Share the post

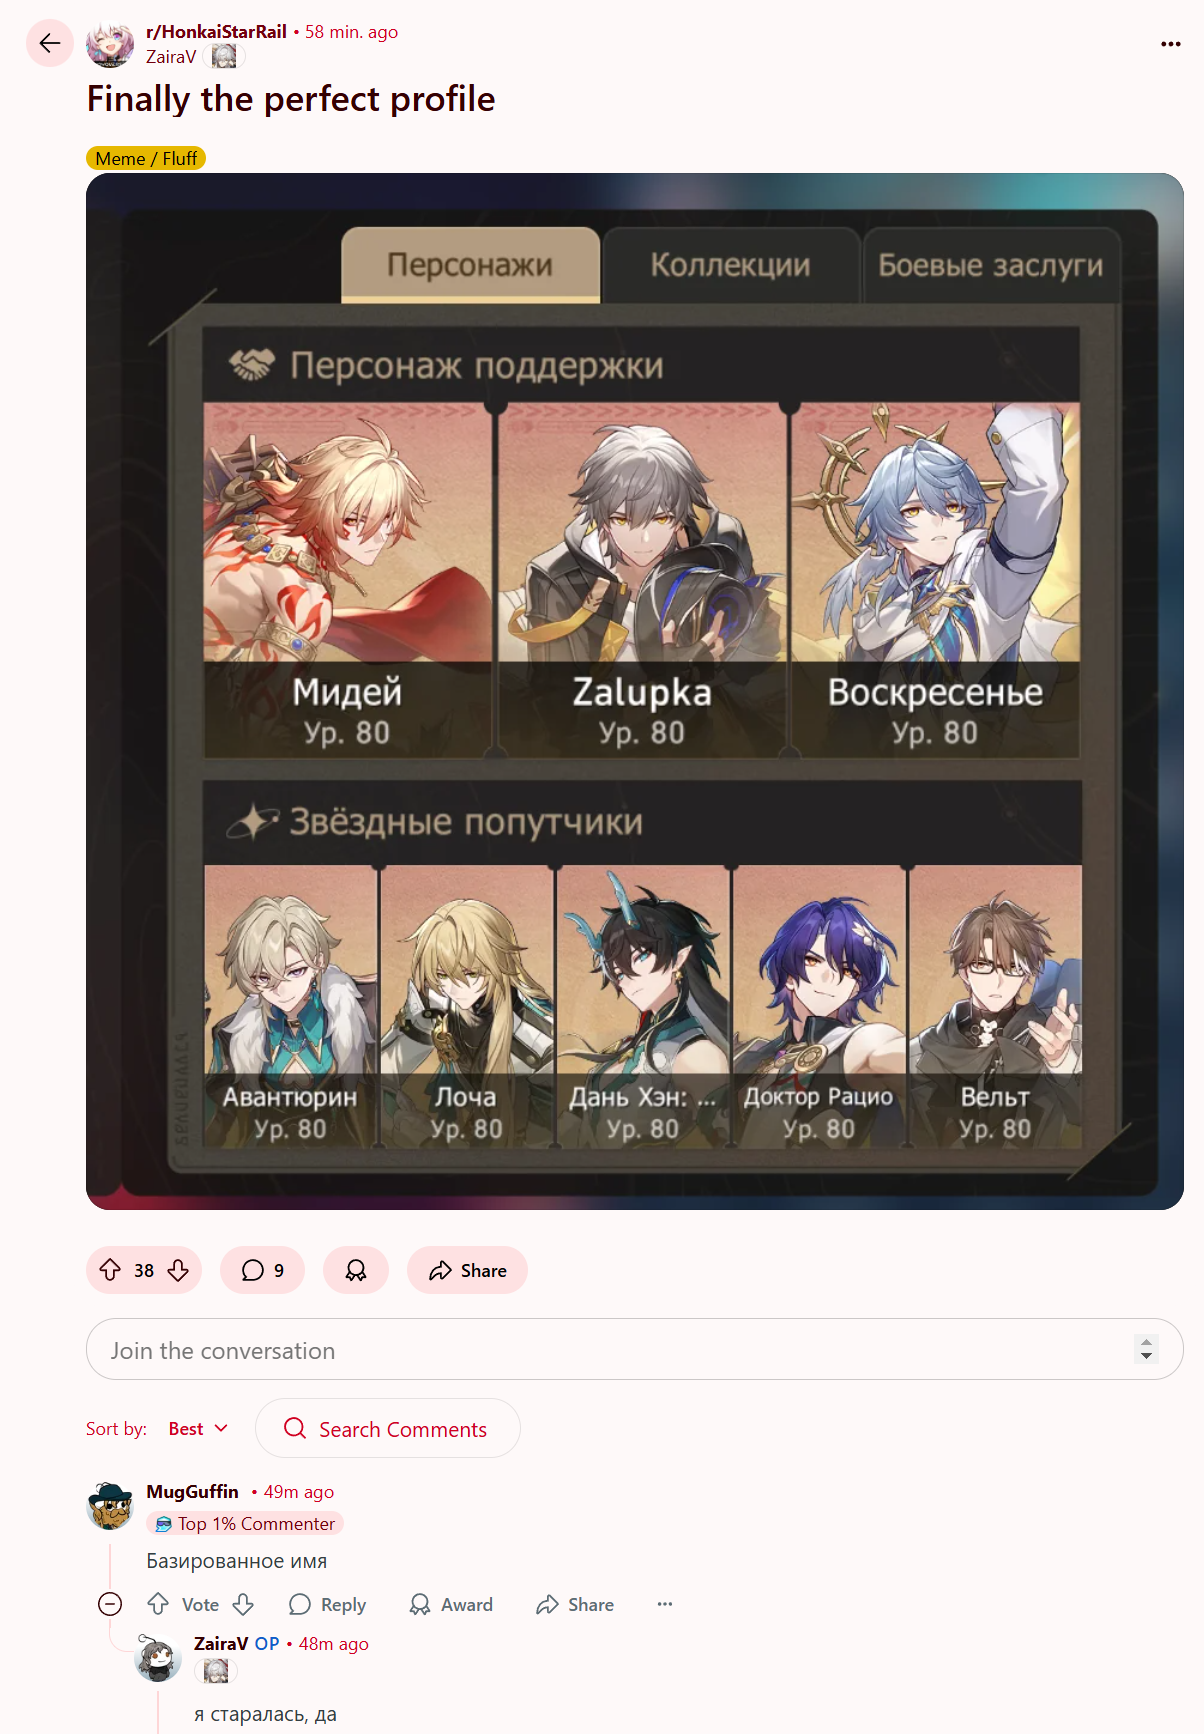click(467, 1270)
